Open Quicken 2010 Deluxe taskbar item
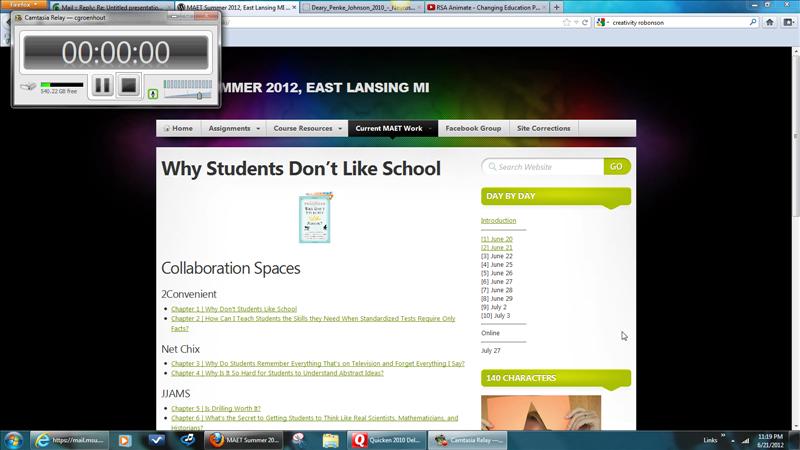This screenshot has height=450, width=800. [386, 440]
